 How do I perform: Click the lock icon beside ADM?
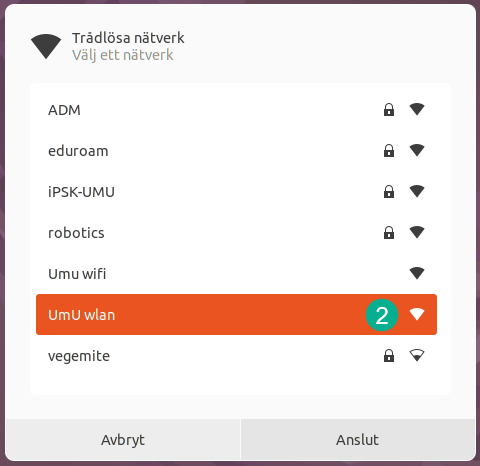coord(389,110)
